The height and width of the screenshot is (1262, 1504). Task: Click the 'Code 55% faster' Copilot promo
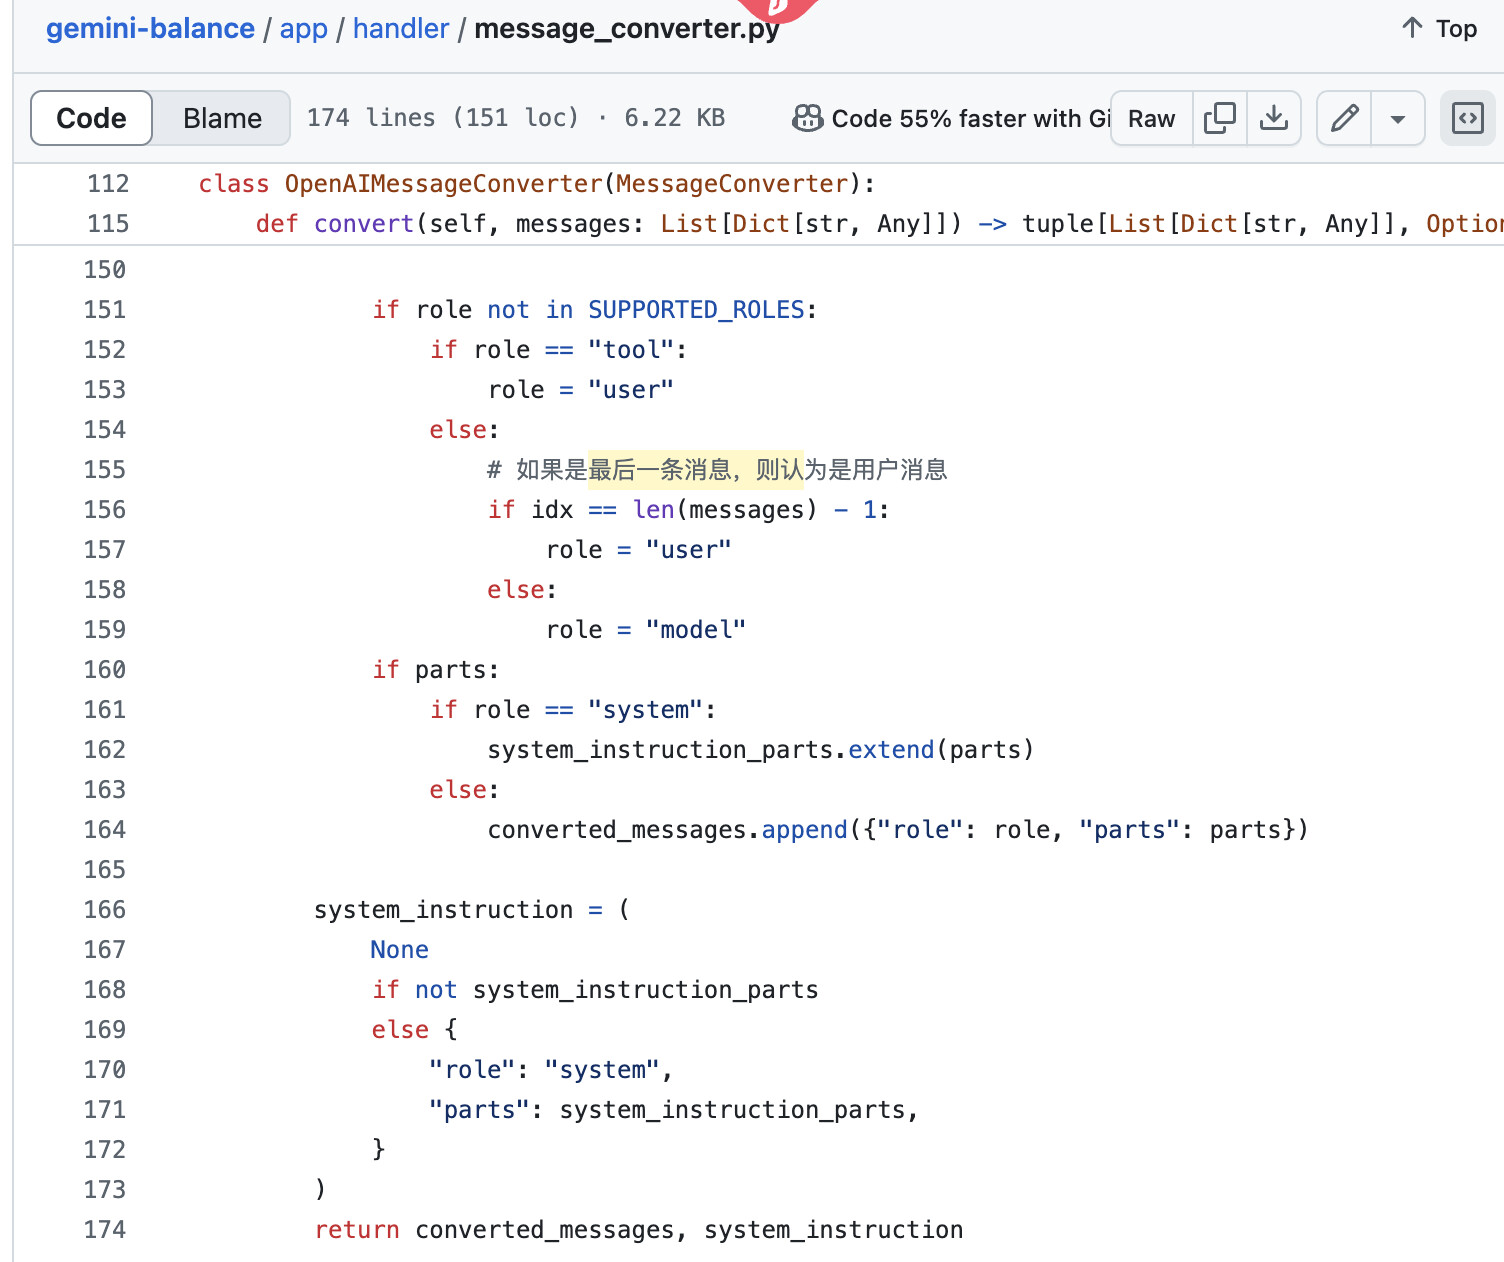pyautogui.click(x=969, y=118)
